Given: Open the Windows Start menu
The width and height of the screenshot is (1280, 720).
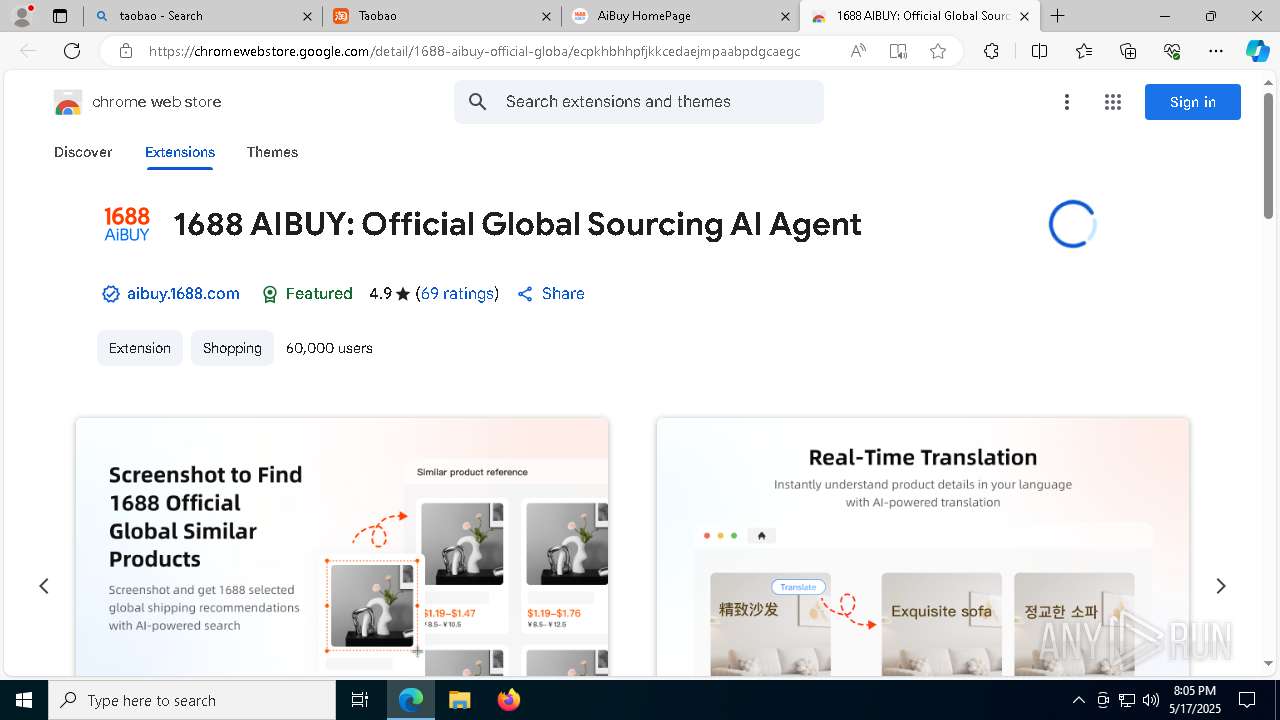Looking at the screenshot, I should [24, 700].
